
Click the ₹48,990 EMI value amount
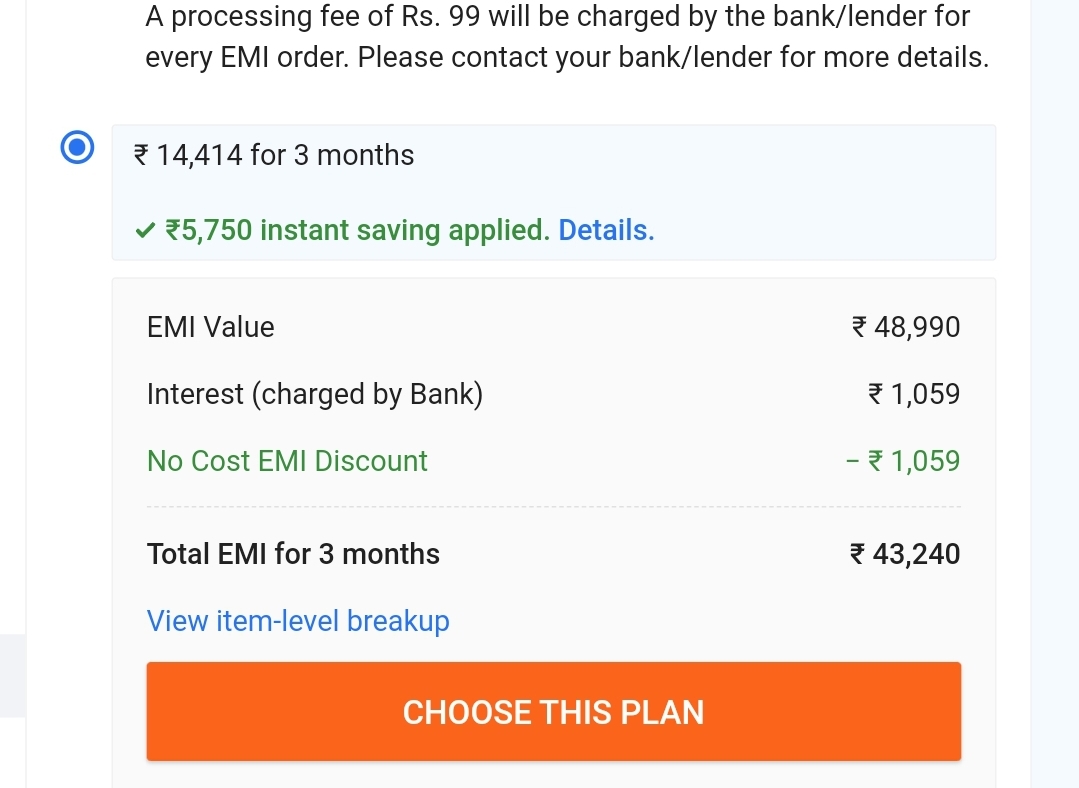(x=906, y=327)
